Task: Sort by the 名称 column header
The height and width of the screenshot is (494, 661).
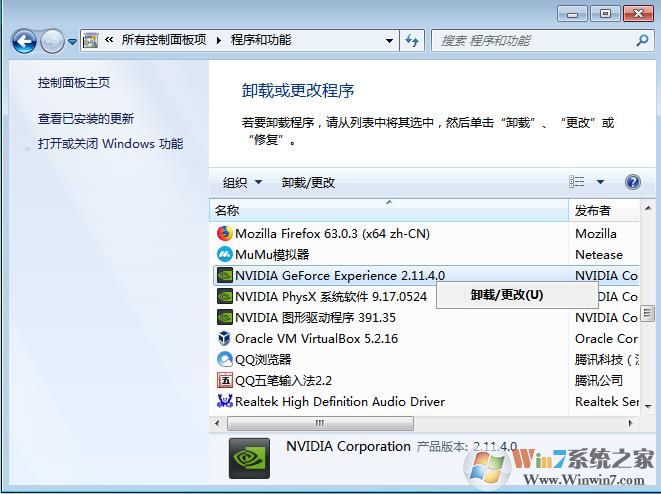Action: 389,210
